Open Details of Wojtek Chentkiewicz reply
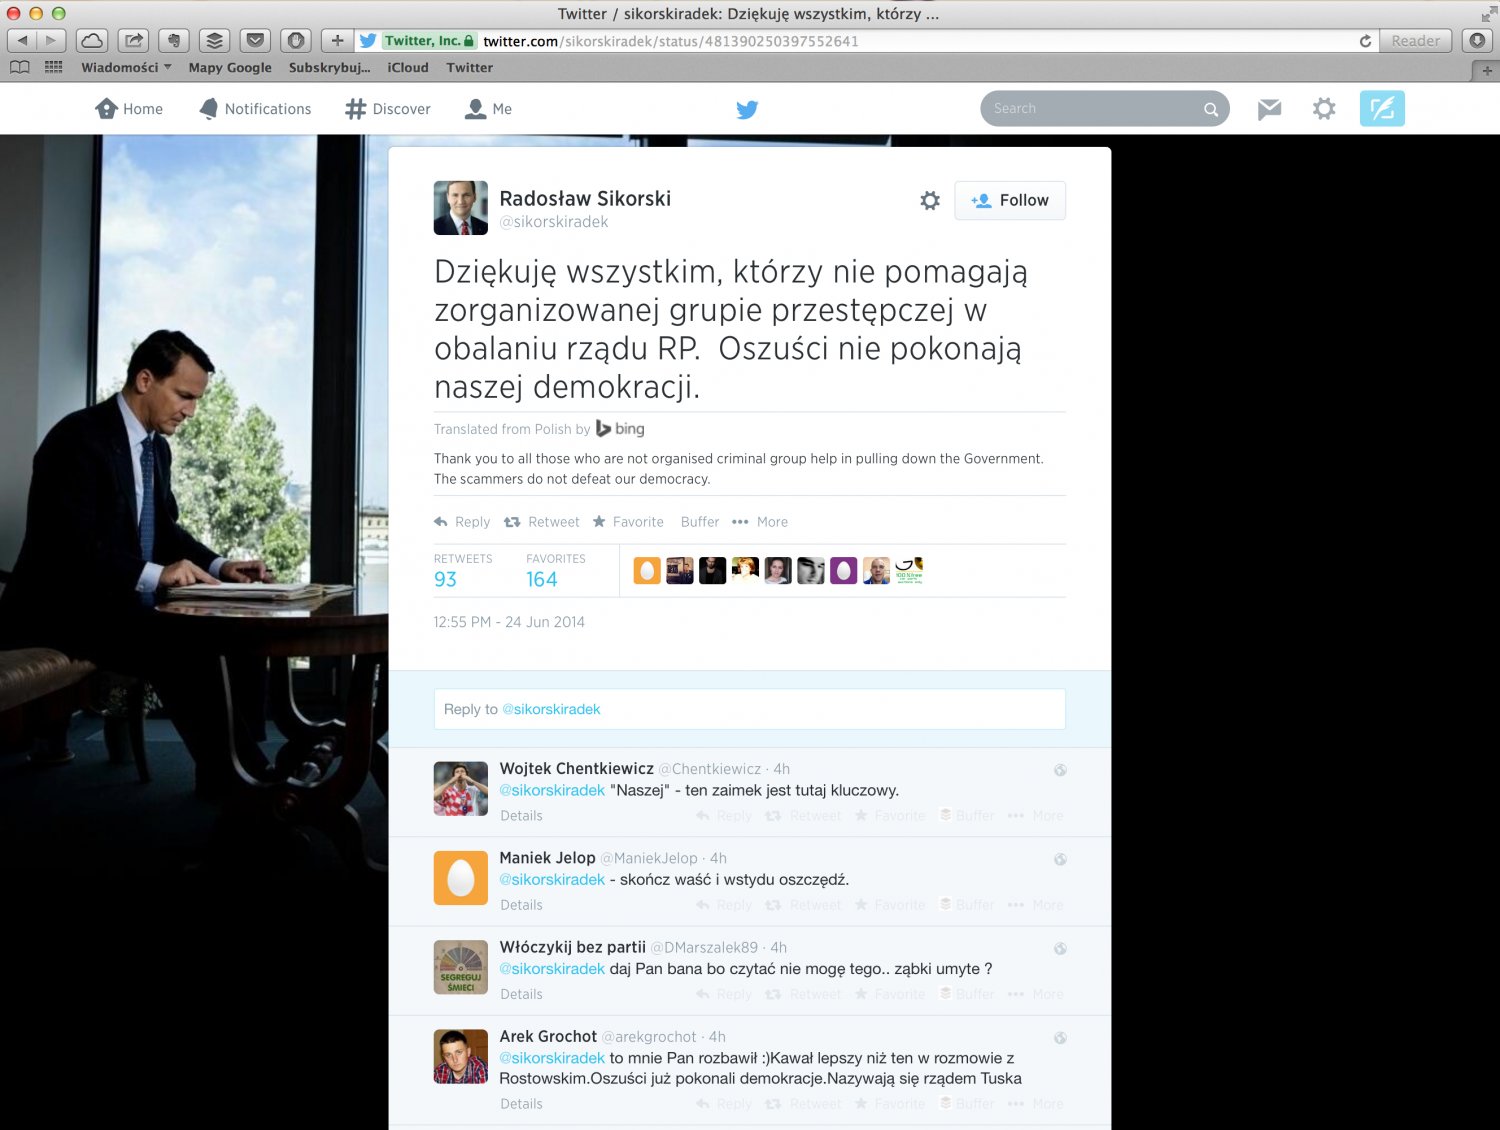Screen dimensions: 1500x1130 [x=521, y=816]
